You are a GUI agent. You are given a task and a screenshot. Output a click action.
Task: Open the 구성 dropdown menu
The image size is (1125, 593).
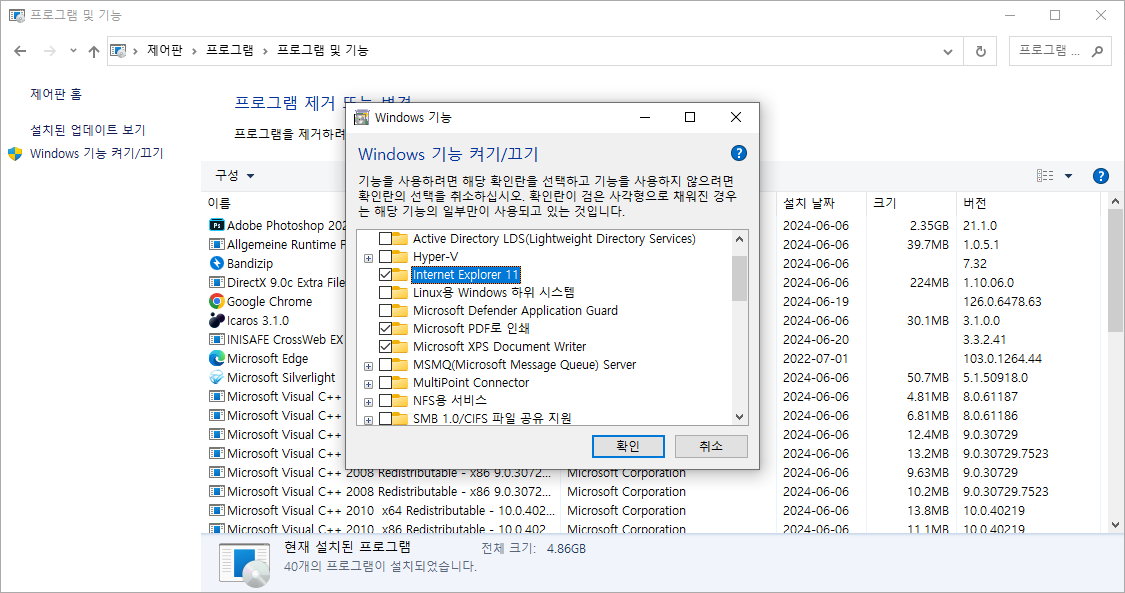point(235,176)
